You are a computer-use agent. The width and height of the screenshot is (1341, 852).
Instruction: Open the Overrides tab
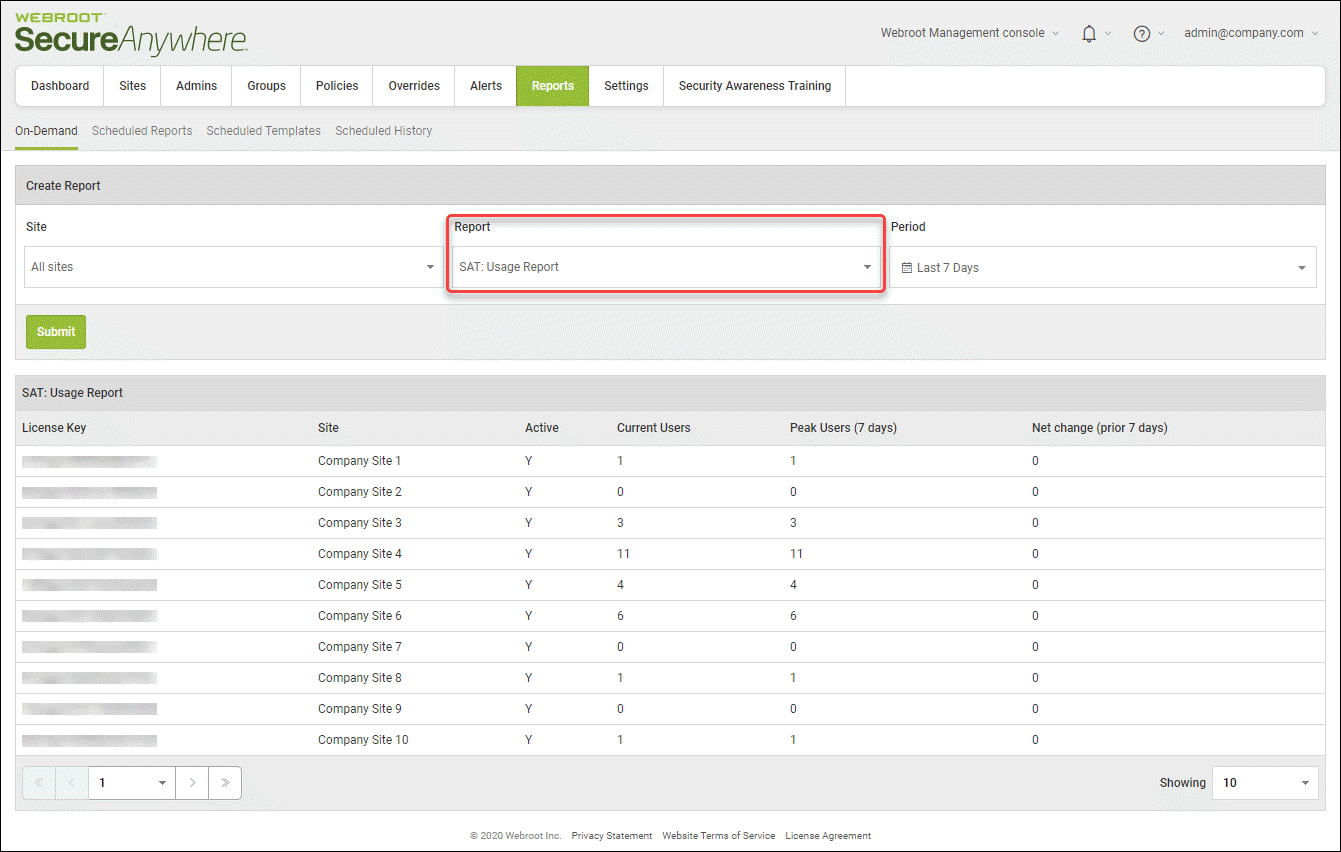click(x=414, y=86)
